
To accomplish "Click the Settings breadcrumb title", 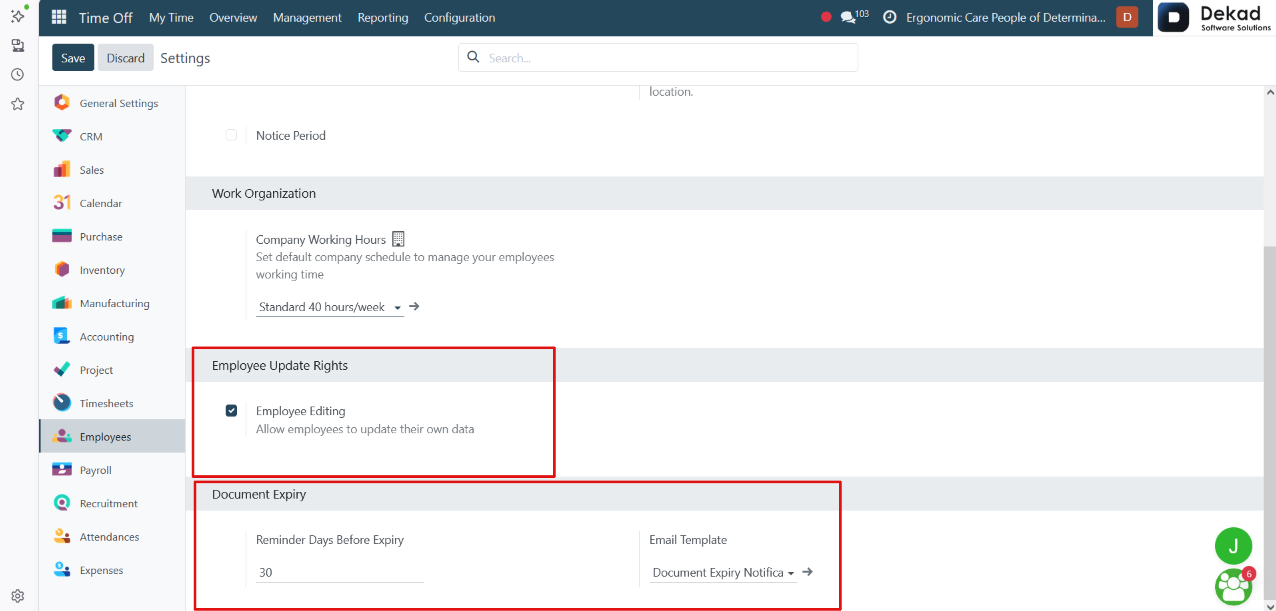I will tap(185, 58).
